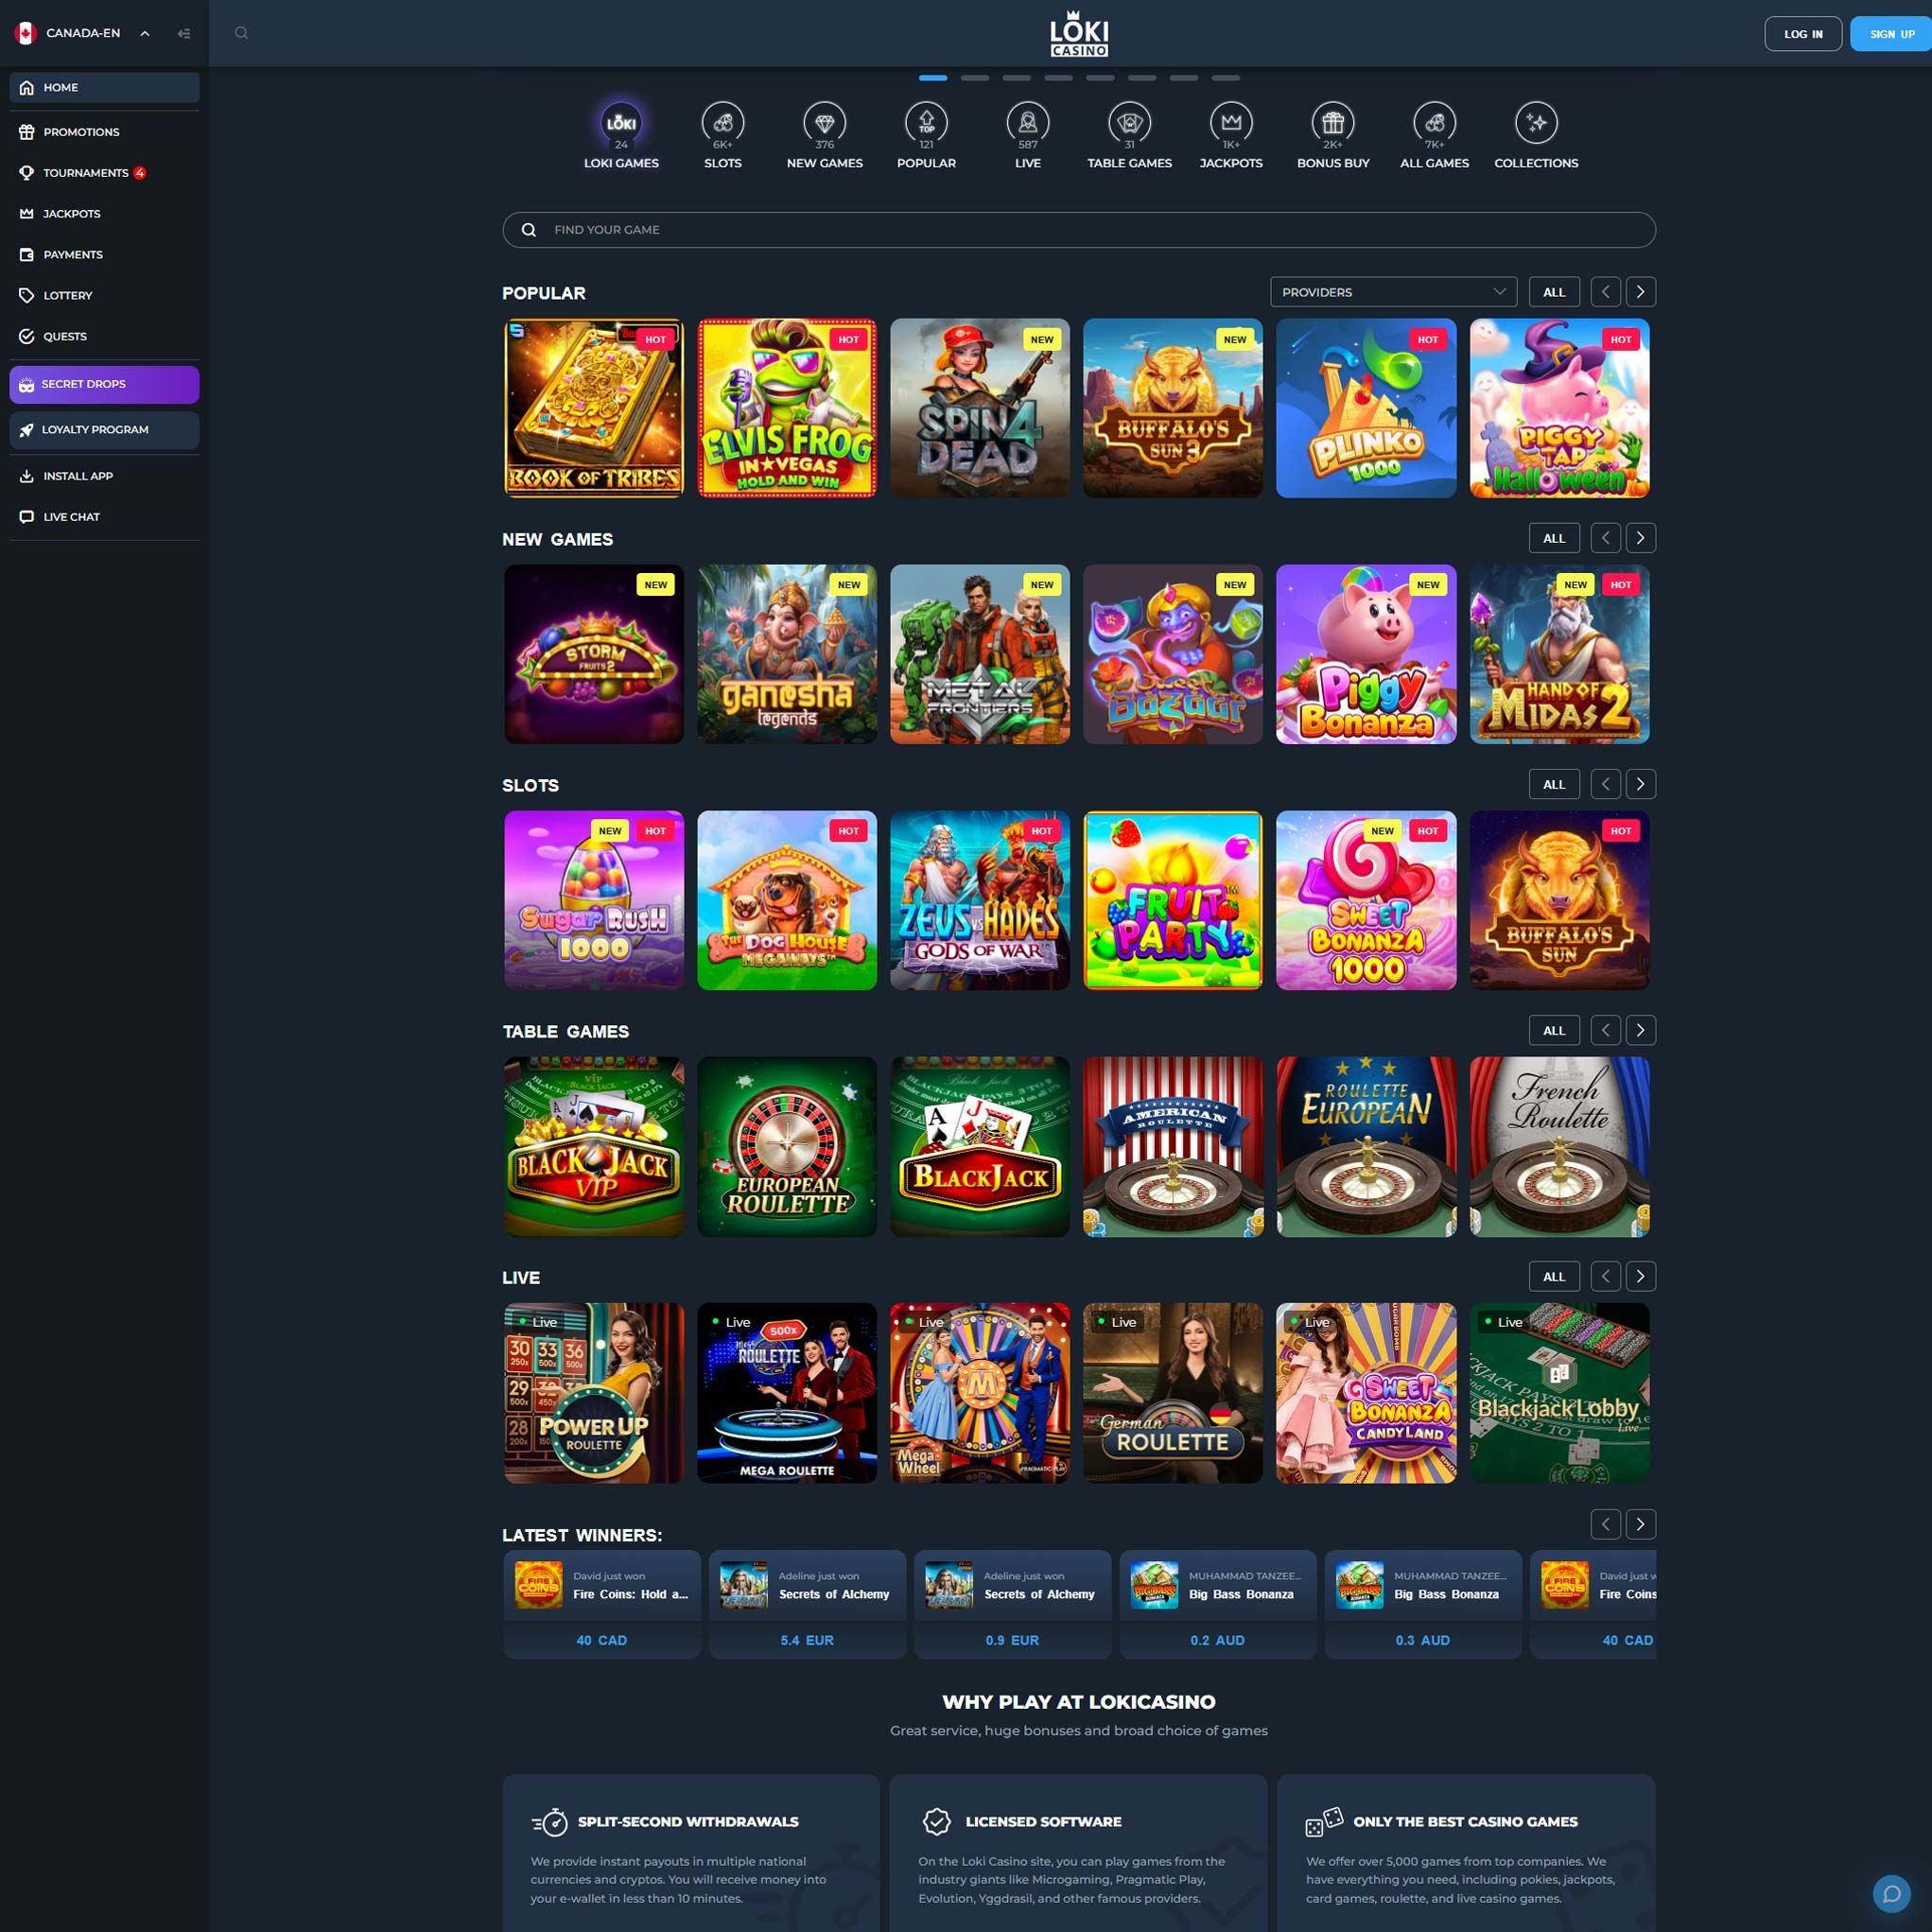Screen dimensions: 1932x1932
Task: Select the Bonus Buy gift icon
Action: pyautogui.click(x=1333, y=123)
